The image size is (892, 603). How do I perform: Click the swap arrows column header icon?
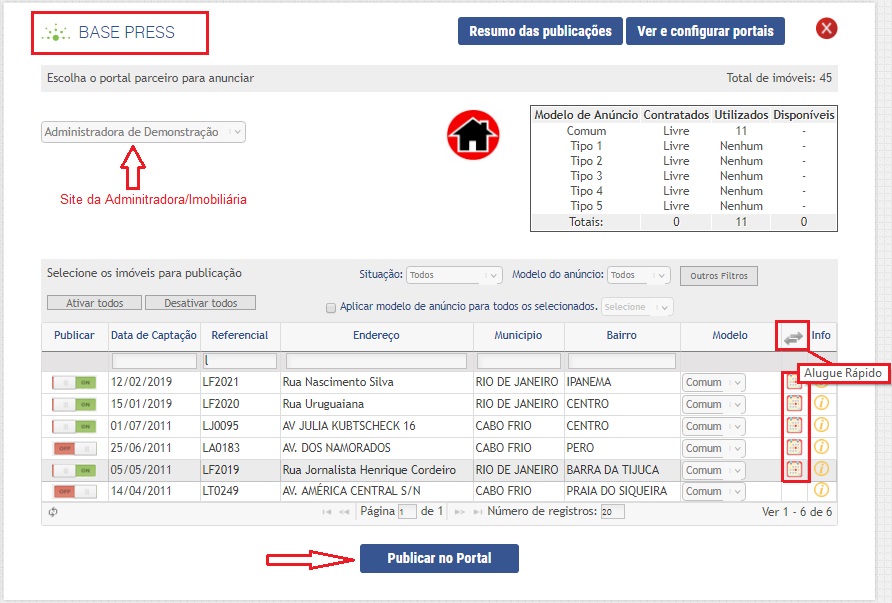click(x=793, y=337)
